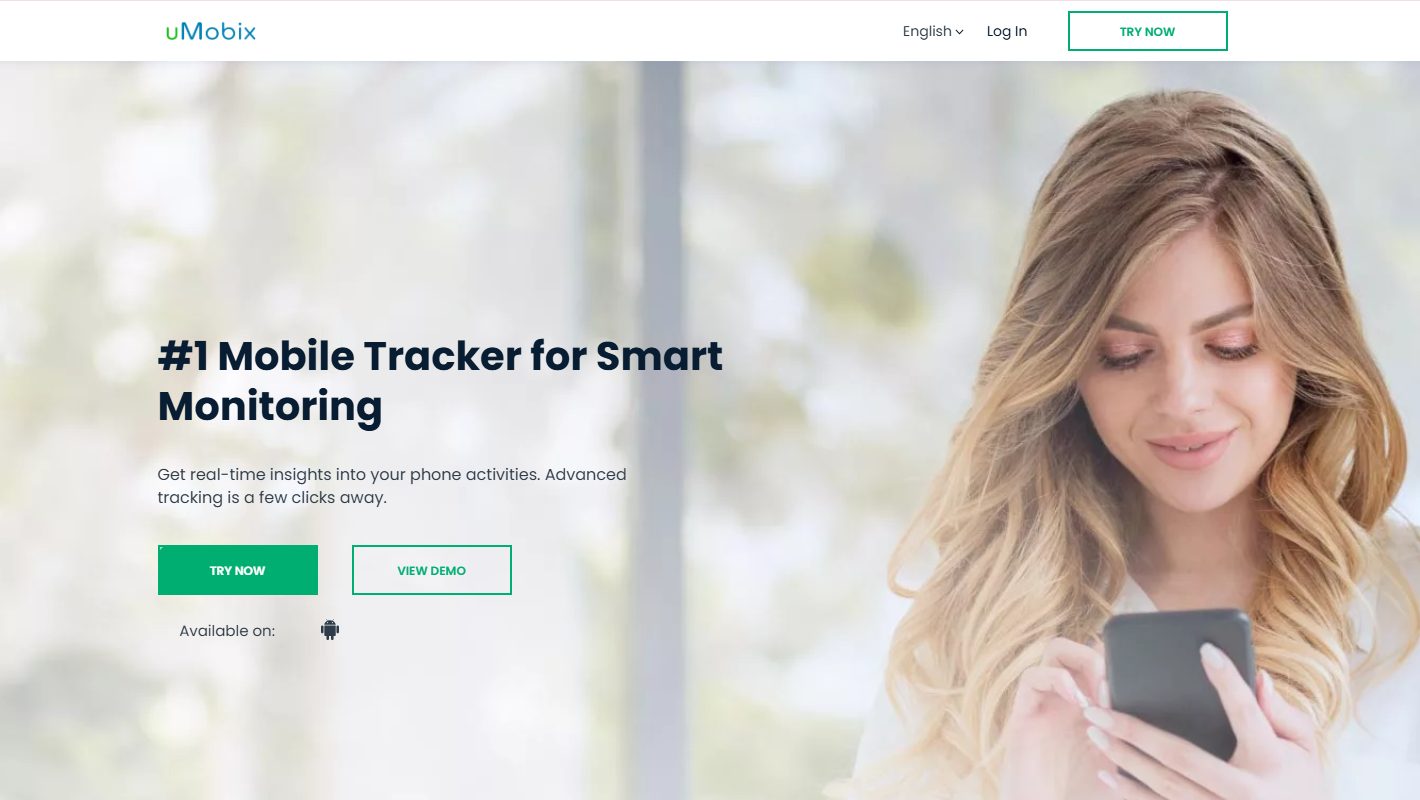1420x800 pixels.
Task: Open the Log In page
Action: pyautogui.click(x=1007, y=31)
